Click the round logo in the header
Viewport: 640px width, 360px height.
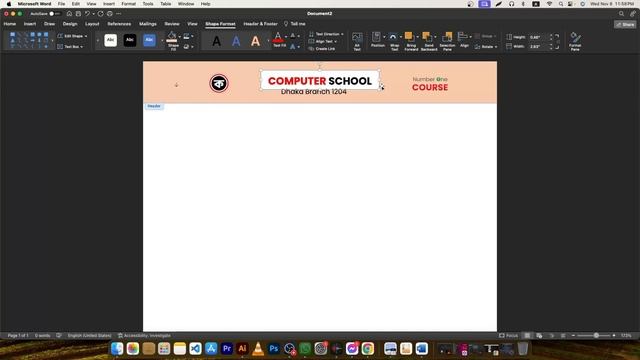pos(219,83)
